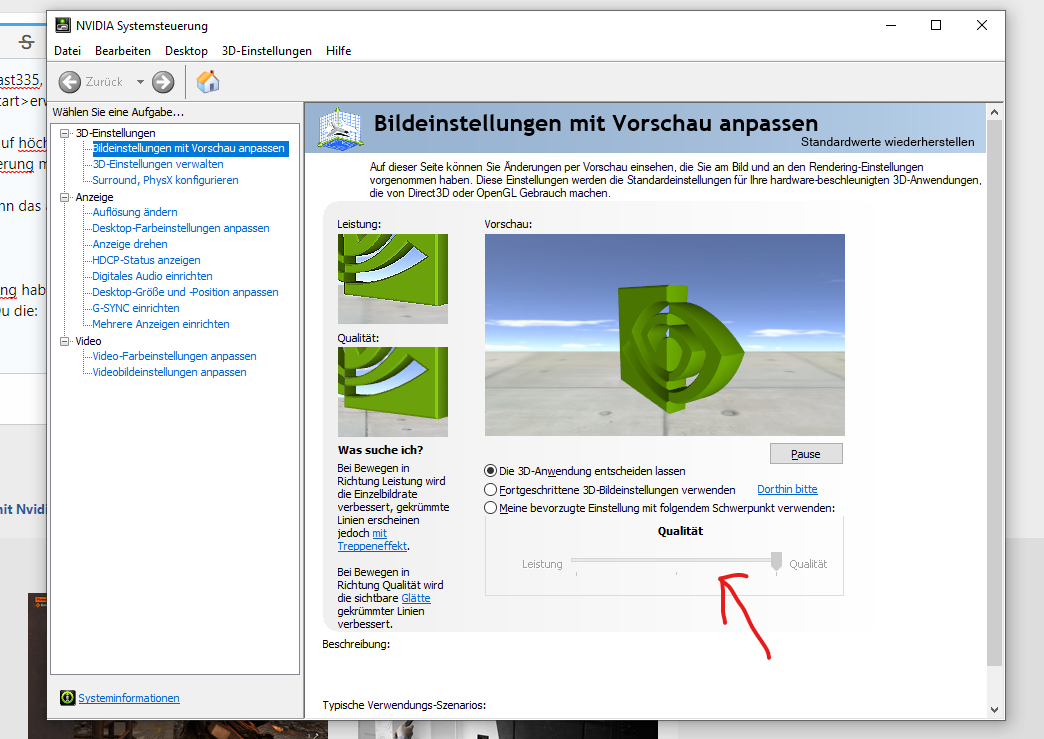
Task: Select 'Fortgeschrittene 3D-Bildeinstellungen verwenden' radio button
Action: pos(491,489)
